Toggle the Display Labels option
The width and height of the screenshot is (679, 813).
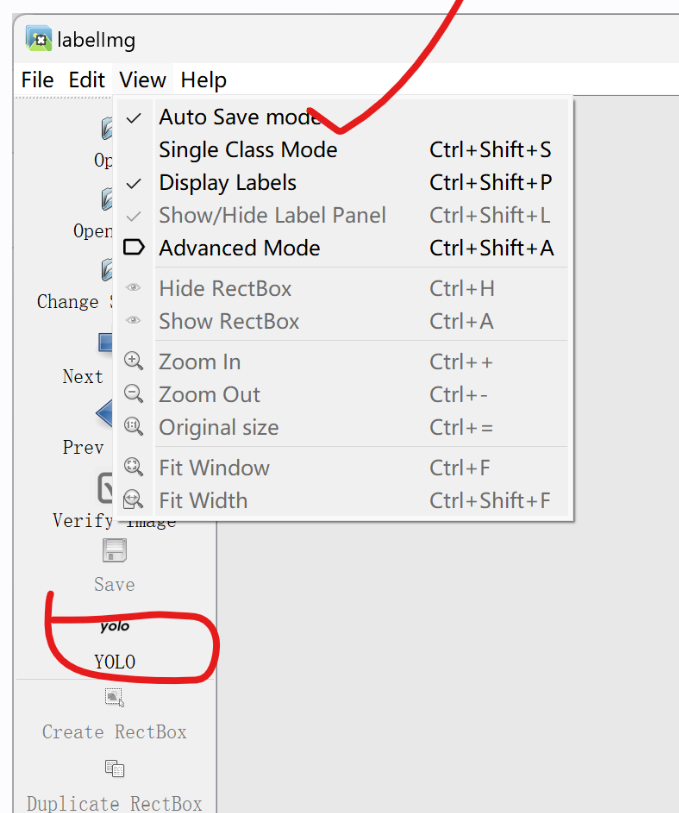pos(227,183)
